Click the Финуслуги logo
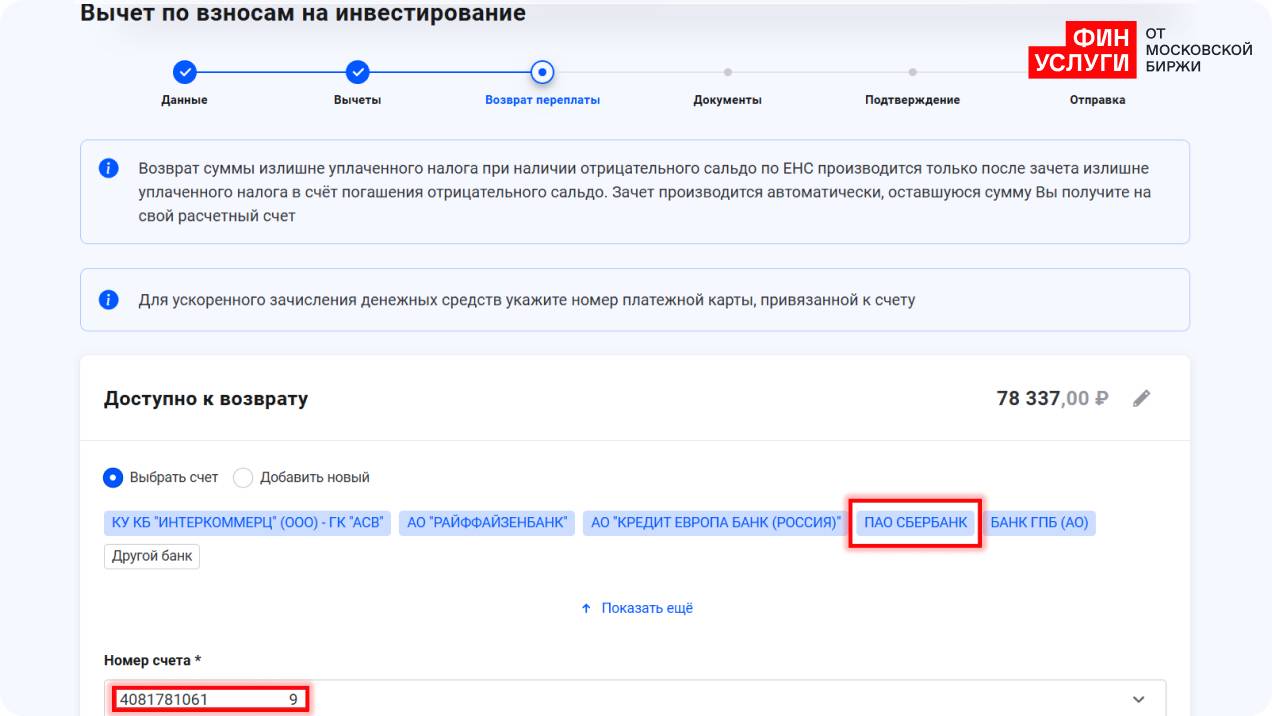The width and height of the screenshot is (1272, 716). pos(1139,50)
